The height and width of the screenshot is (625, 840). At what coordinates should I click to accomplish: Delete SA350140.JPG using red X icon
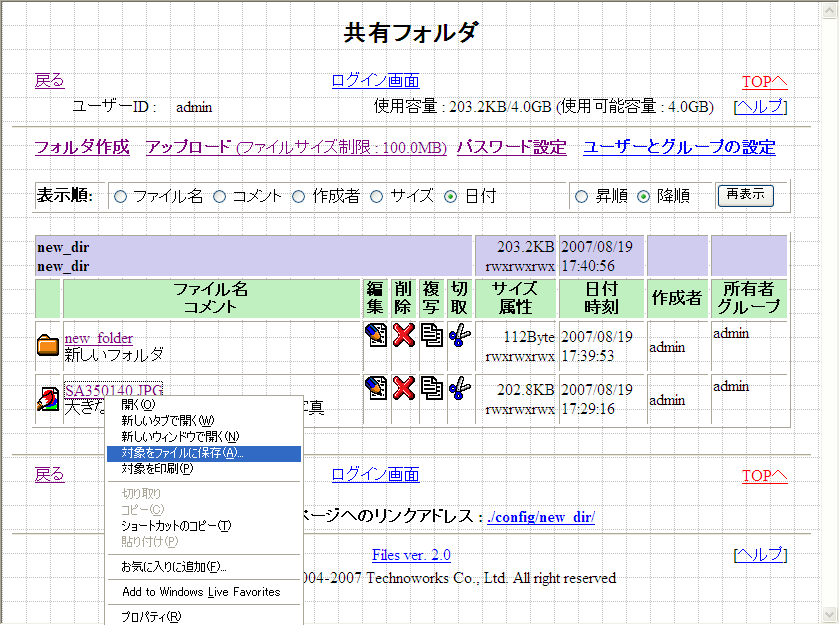point(404,388)
